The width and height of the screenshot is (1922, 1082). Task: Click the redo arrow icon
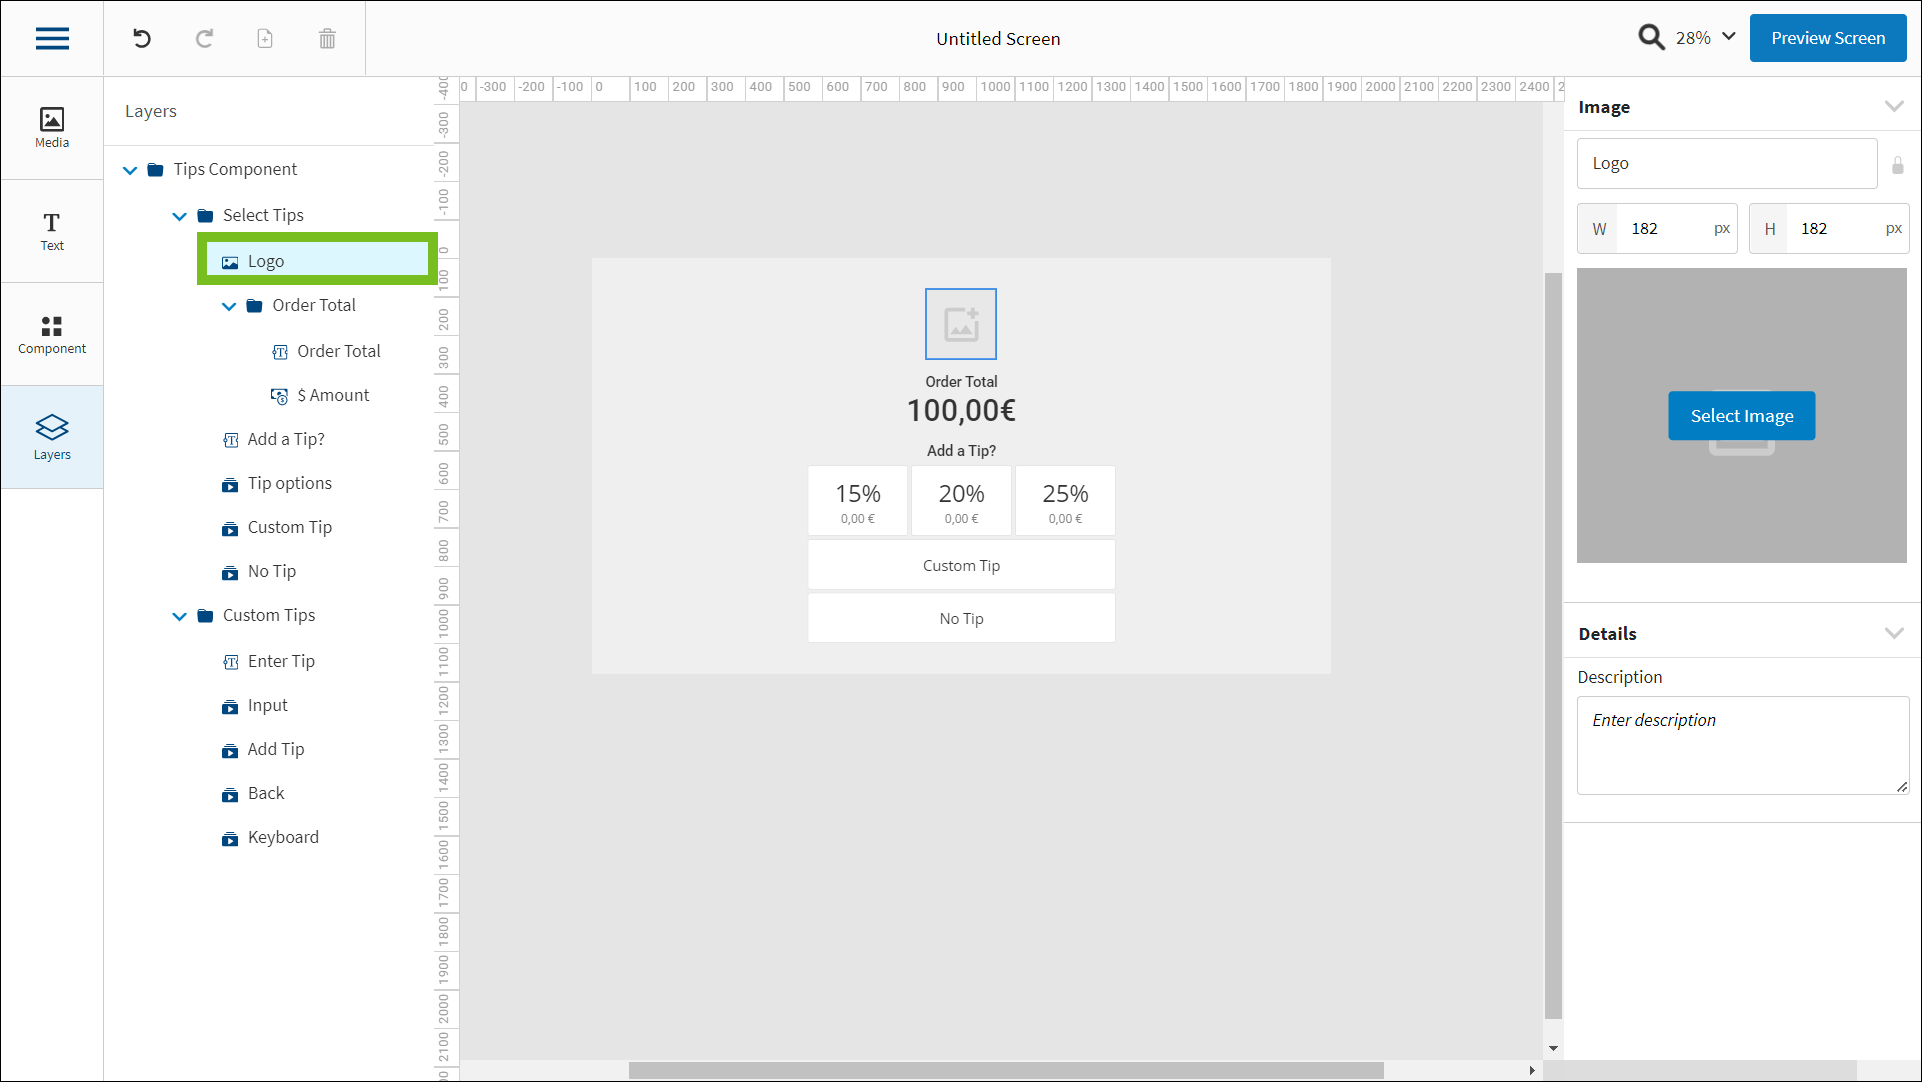coord(204,39)
